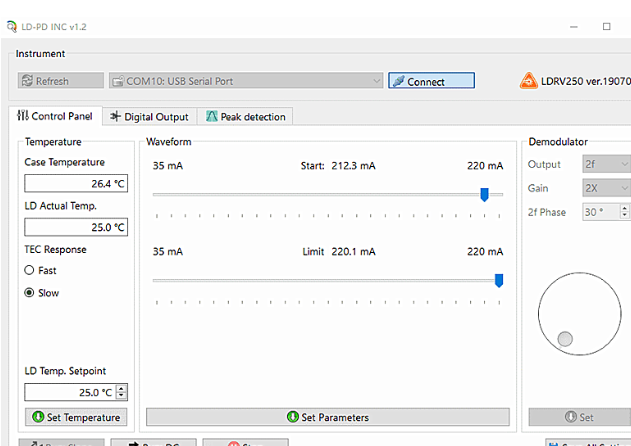The height and width of the screenshot is (446, 631).
Task: Open the Demodulator Output 2f dropdown
Action: pos(606,164)
